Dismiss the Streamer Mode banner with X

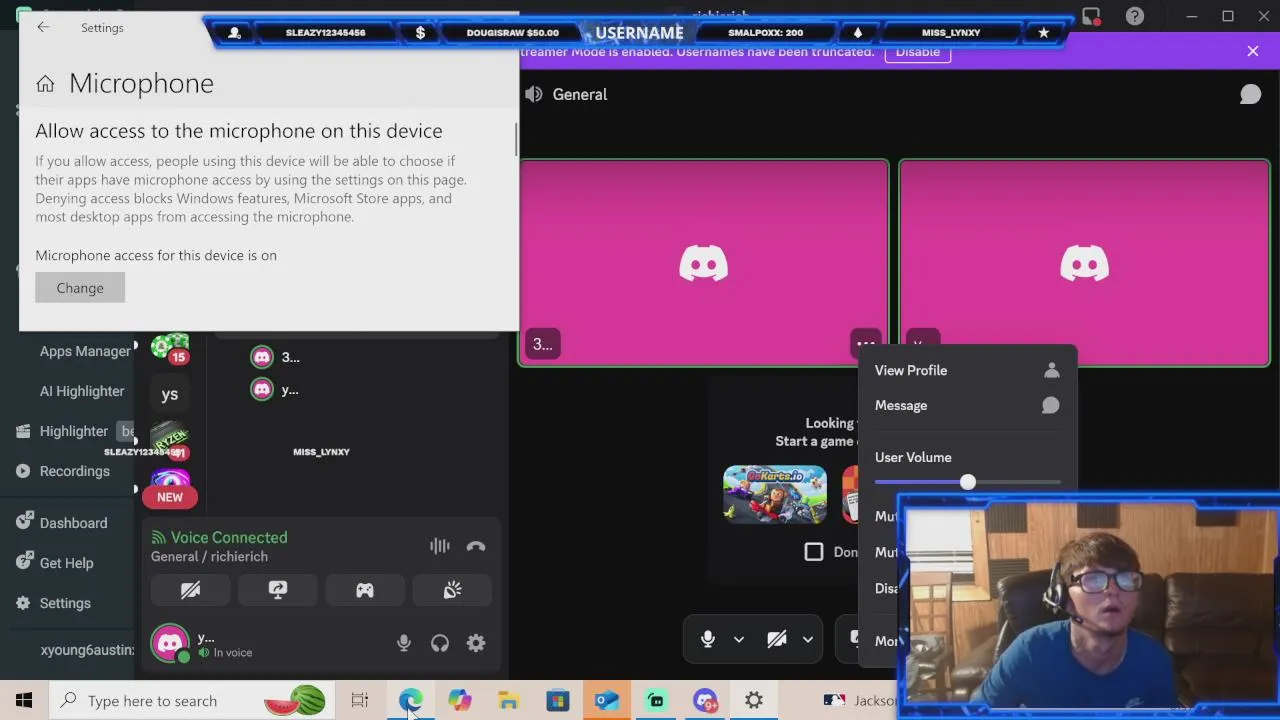1253,51
